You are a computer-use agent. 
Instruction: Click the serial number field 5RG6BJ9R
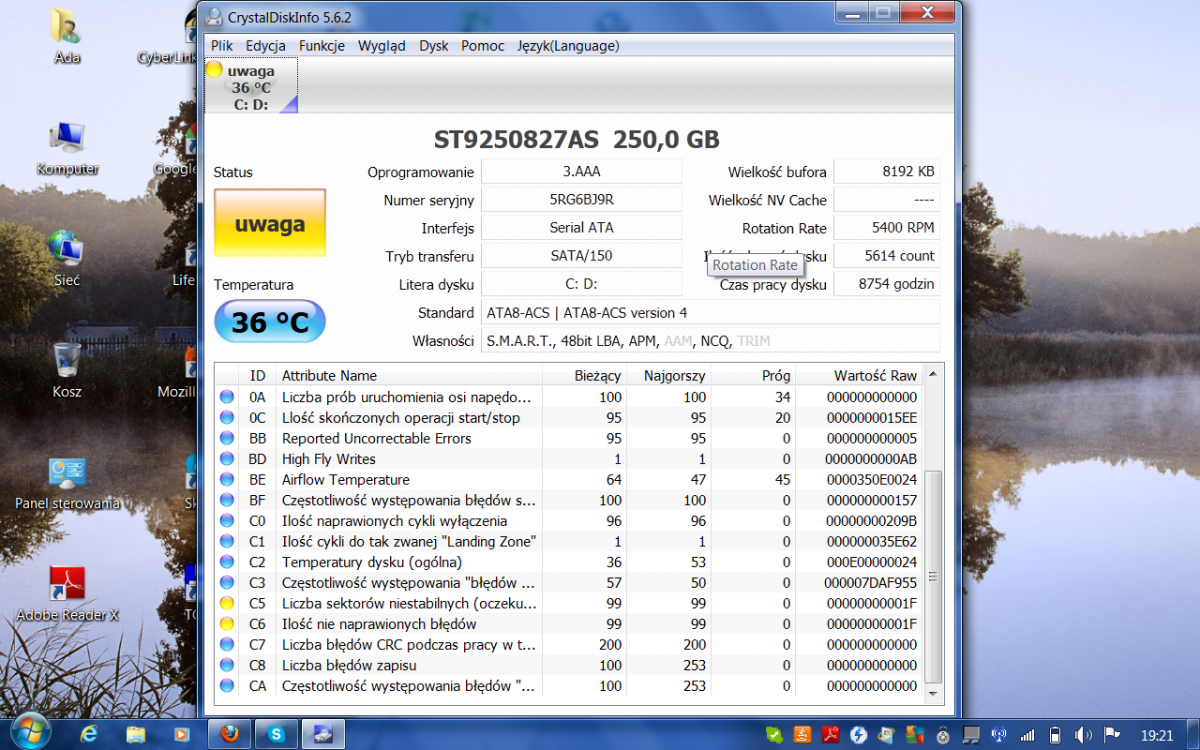582,200
